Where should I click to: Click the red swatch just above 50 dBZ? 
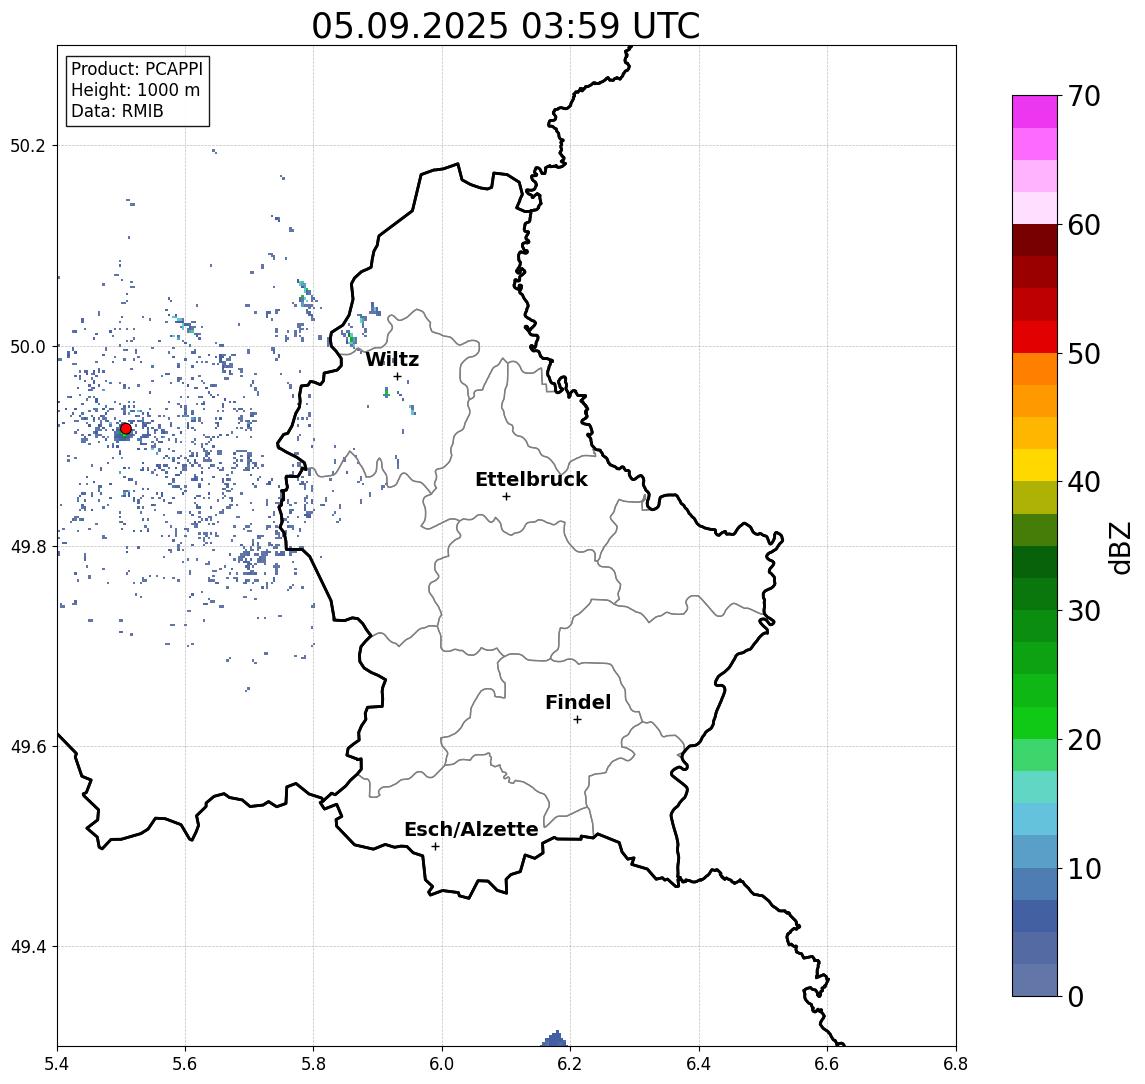coord(1035,337)
